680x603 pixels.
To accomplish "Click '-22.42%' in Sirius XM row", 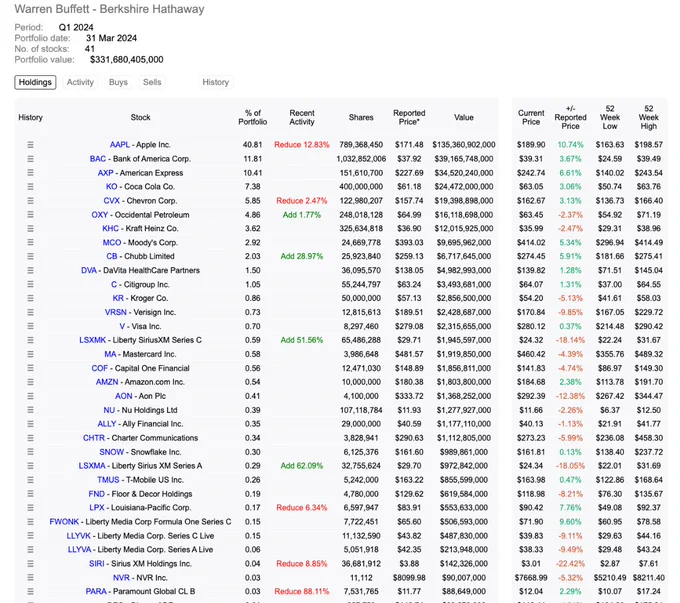I will pos(570,564).
